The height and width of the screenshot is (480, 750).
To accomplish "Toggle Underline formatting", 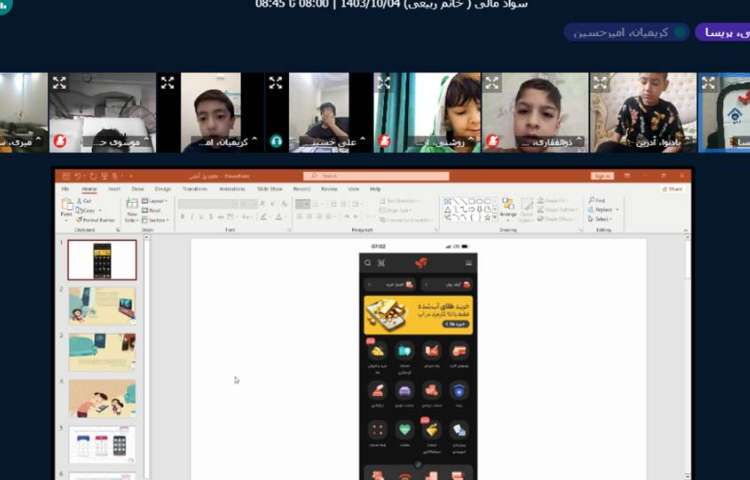I will pyautogui.click(x=201, y=217).
